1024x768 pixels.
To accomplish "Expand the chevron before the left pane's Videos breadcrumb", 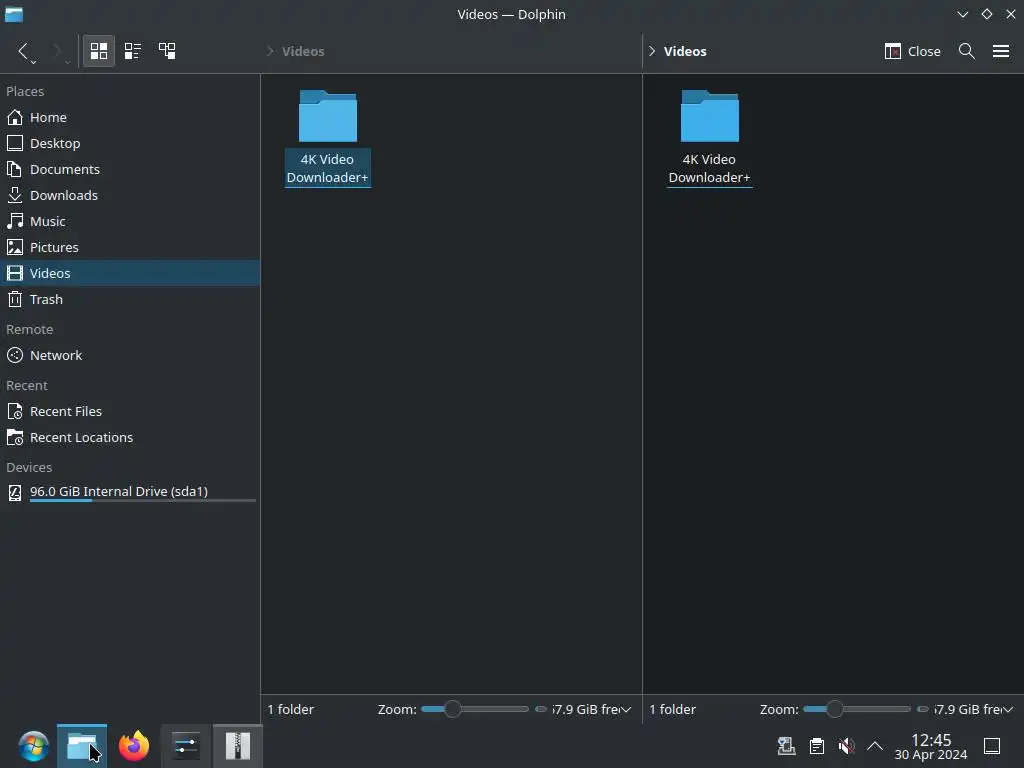I will tap(270, 51).
